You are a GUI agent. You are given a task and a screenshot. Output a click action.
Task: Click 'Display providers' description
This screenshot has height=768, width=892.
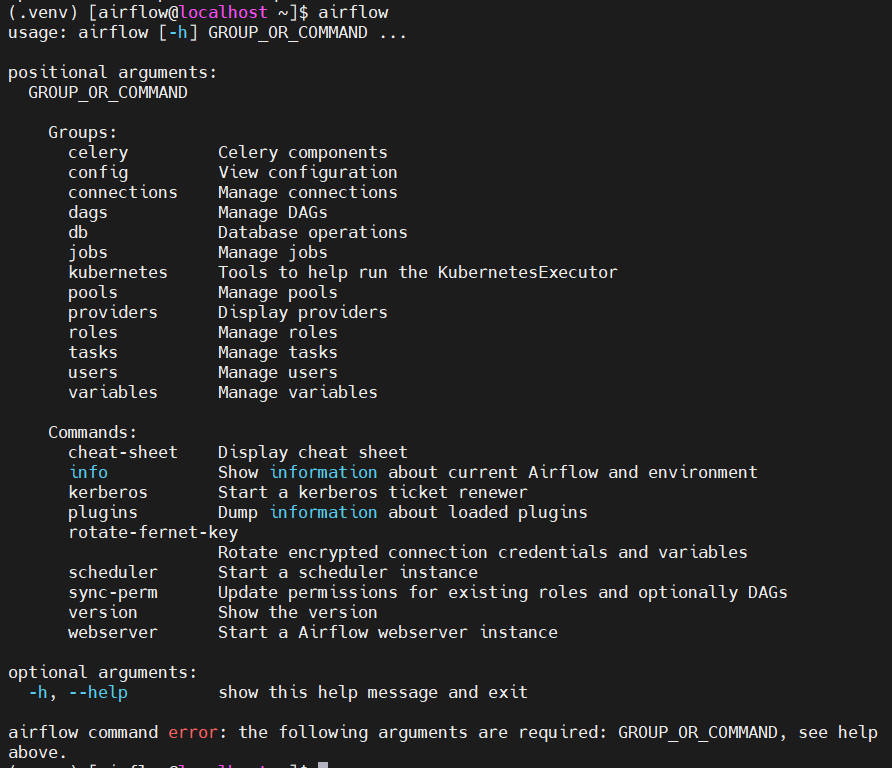tap(303, 313)
